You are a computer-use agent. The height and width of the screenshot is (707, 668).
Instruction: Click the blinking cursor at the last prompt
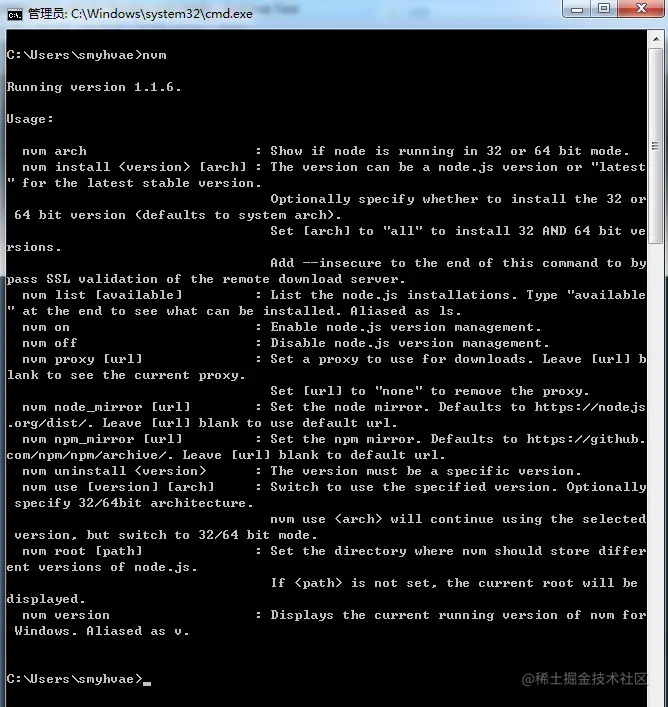(147, 684)
